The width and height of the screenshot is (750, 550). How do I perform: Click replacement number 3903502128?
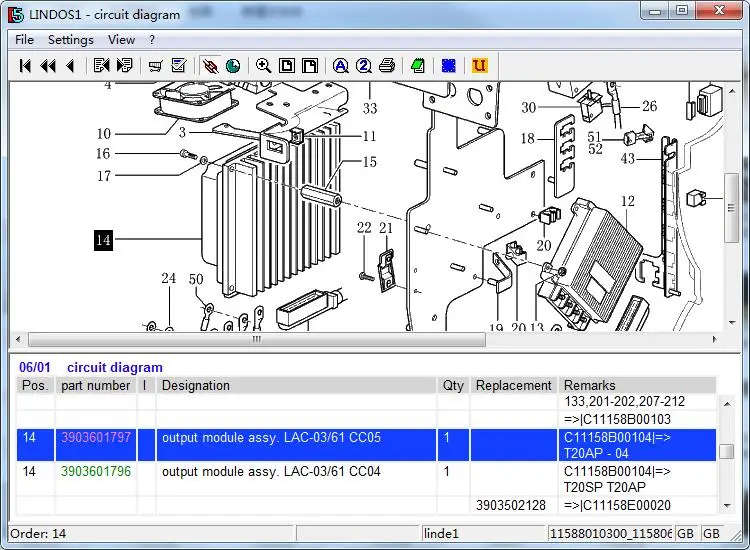tap(511, 505)
